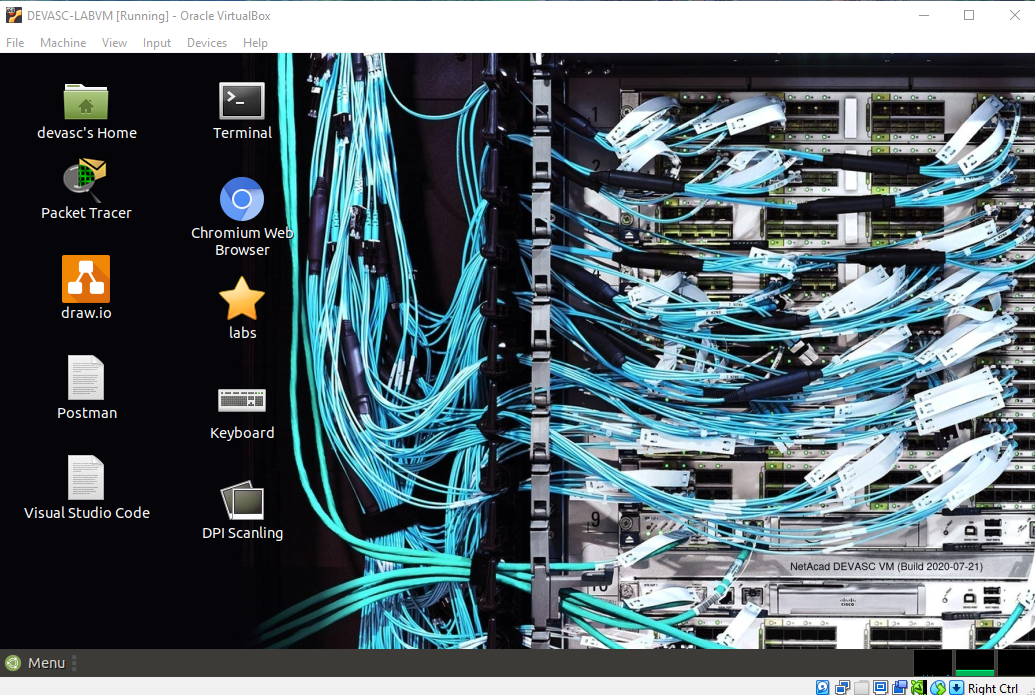1035x695 pixels.
Task: Expand the Input menu
Action: point(157,43)
